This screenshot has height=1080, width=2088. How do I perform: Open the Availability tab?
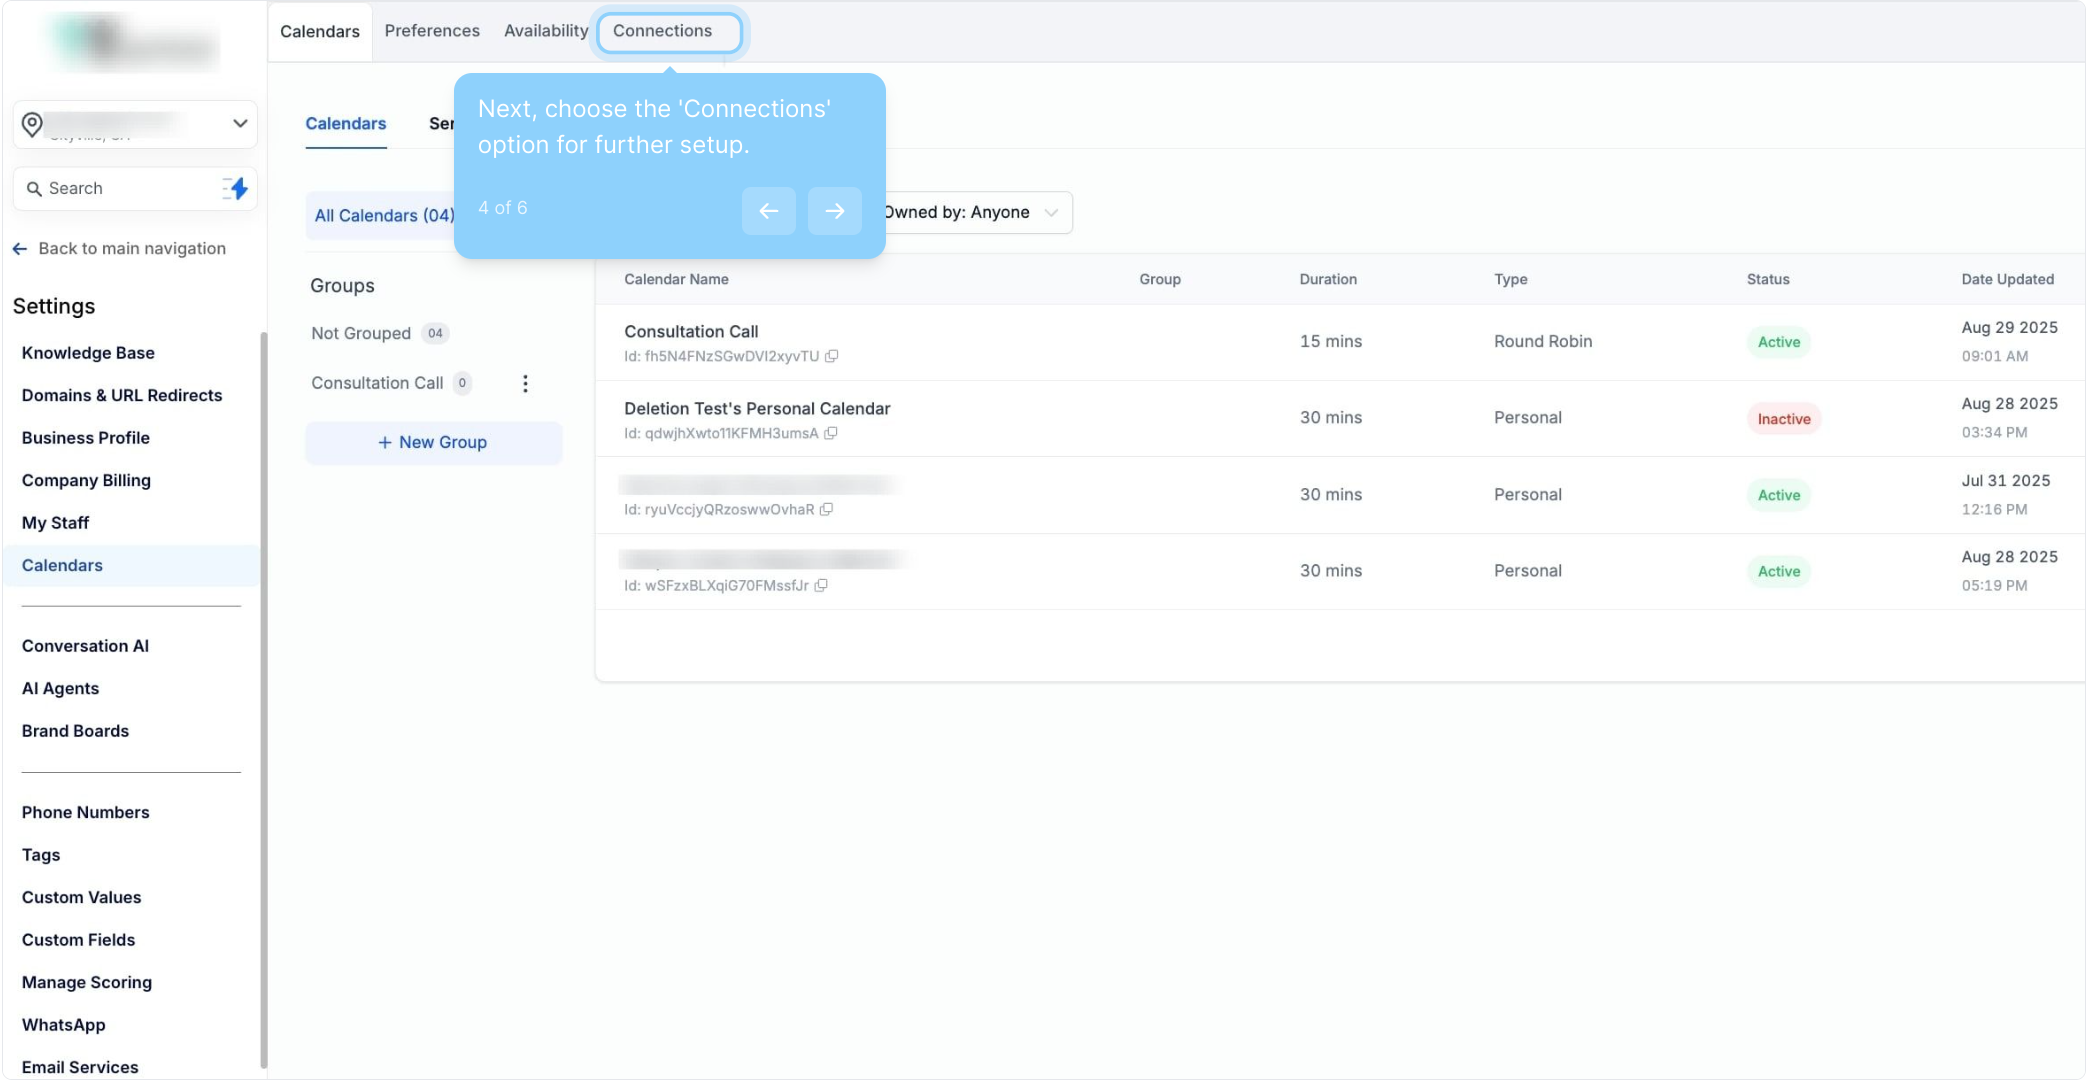[546, 31]
